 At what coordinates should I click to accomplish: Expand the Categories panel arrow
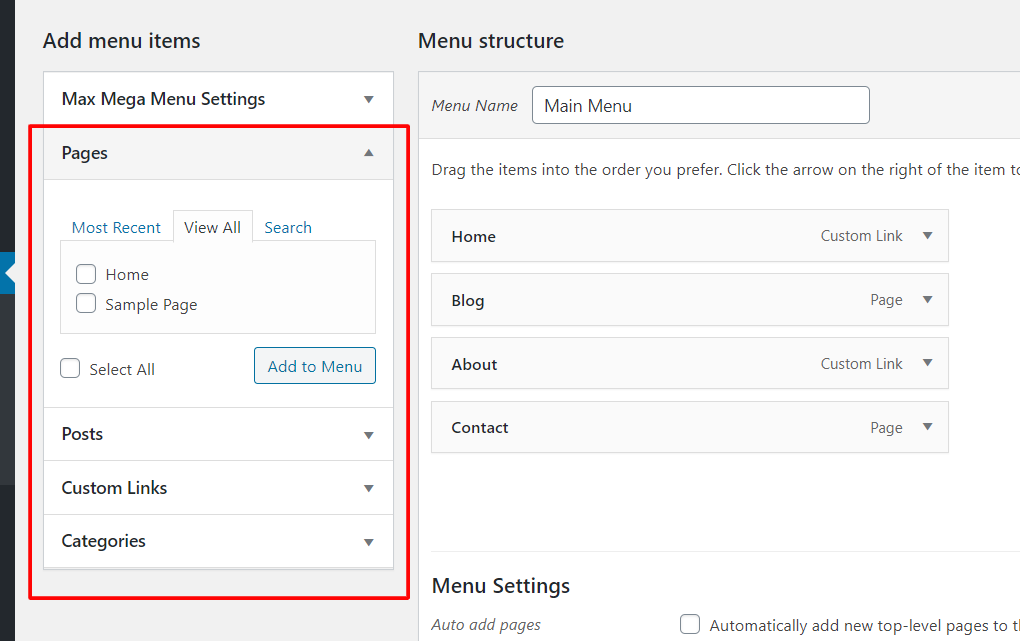[368, 542]
